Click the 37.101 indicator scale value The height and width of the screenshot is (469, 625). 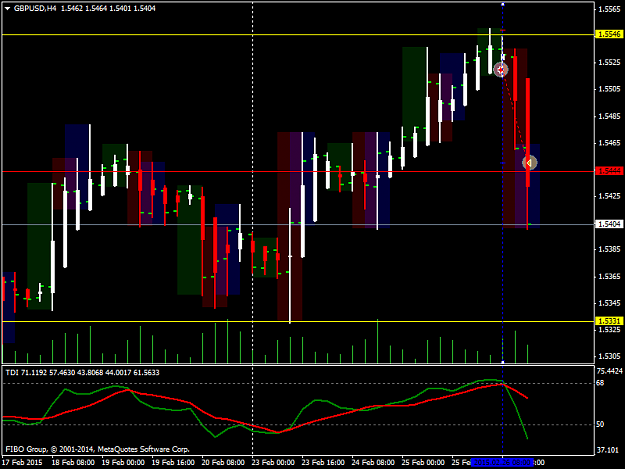click(x=608, y=451)
